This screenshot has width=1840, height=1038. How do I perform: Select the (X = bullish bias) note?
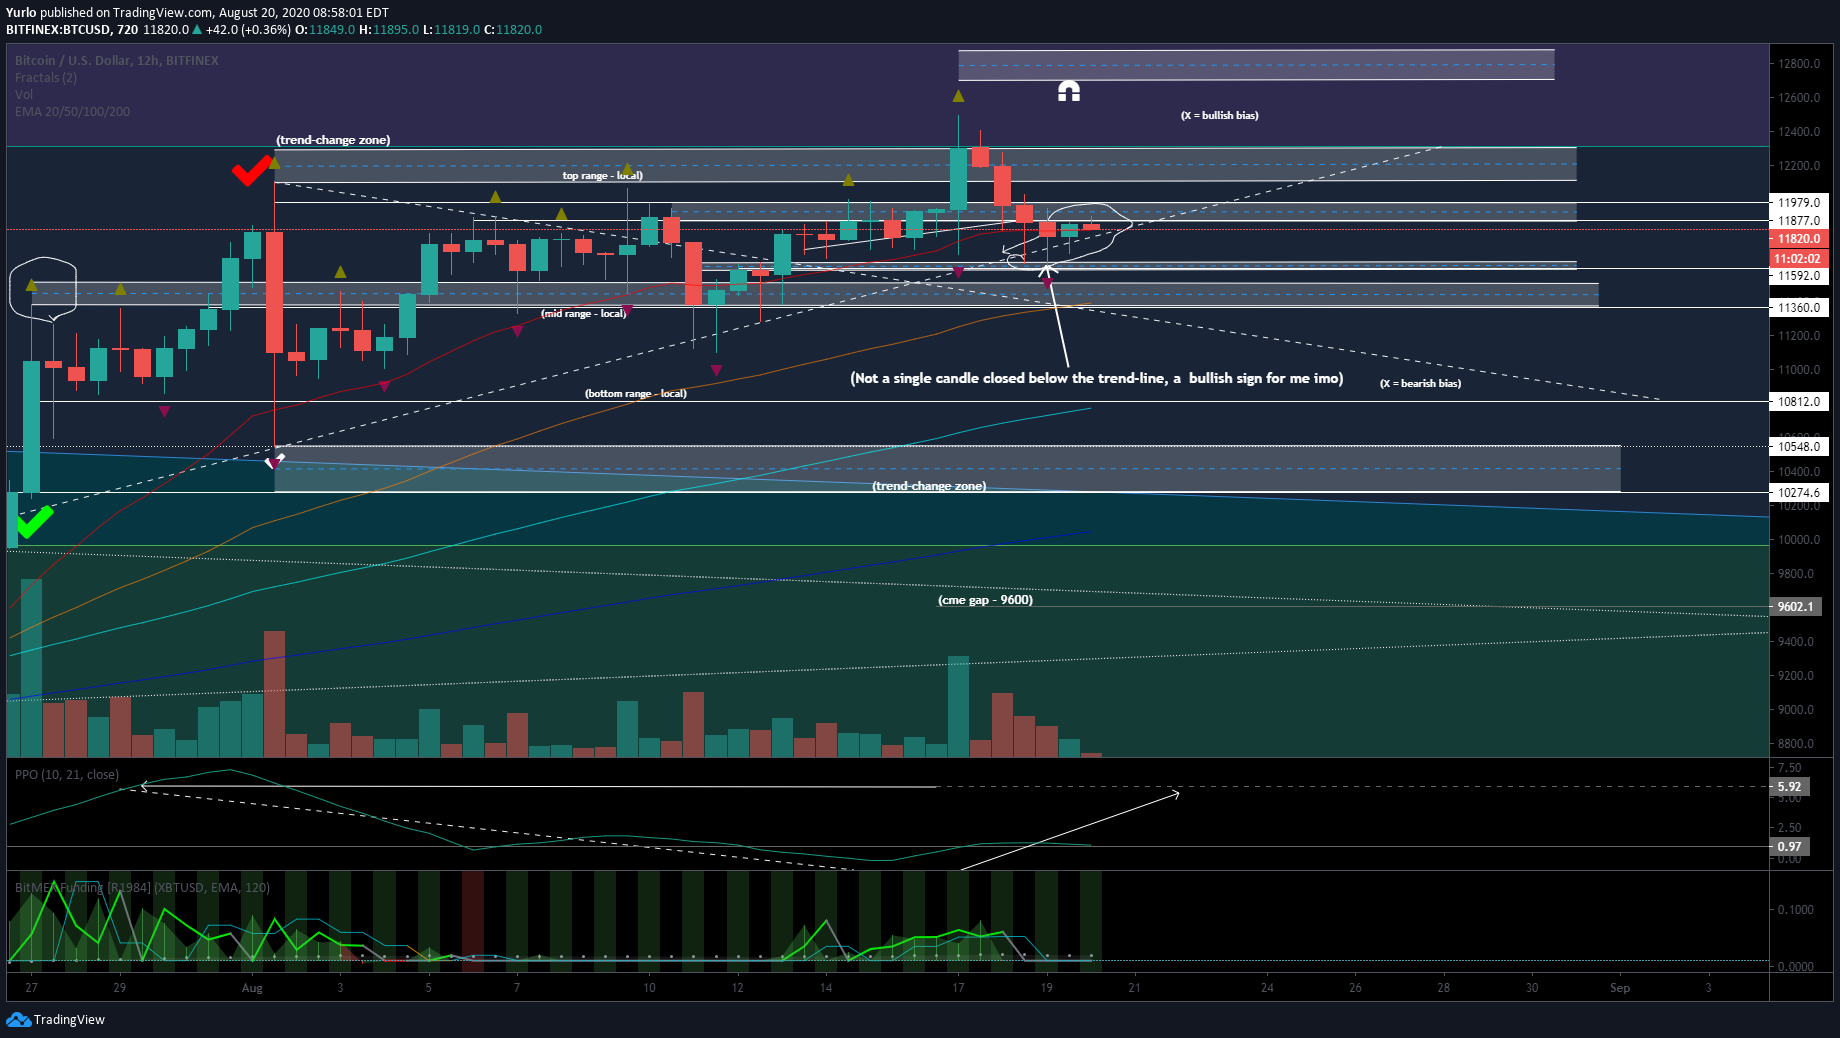click(1220, 115)
